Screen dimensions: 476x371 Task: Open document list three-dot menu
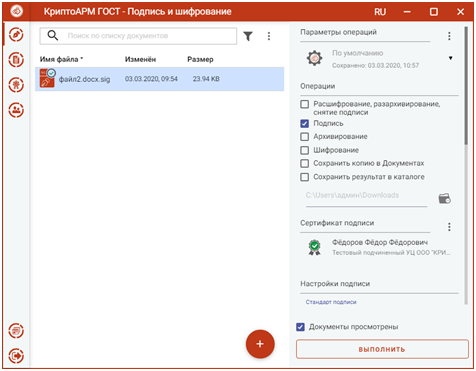(269, 36)
